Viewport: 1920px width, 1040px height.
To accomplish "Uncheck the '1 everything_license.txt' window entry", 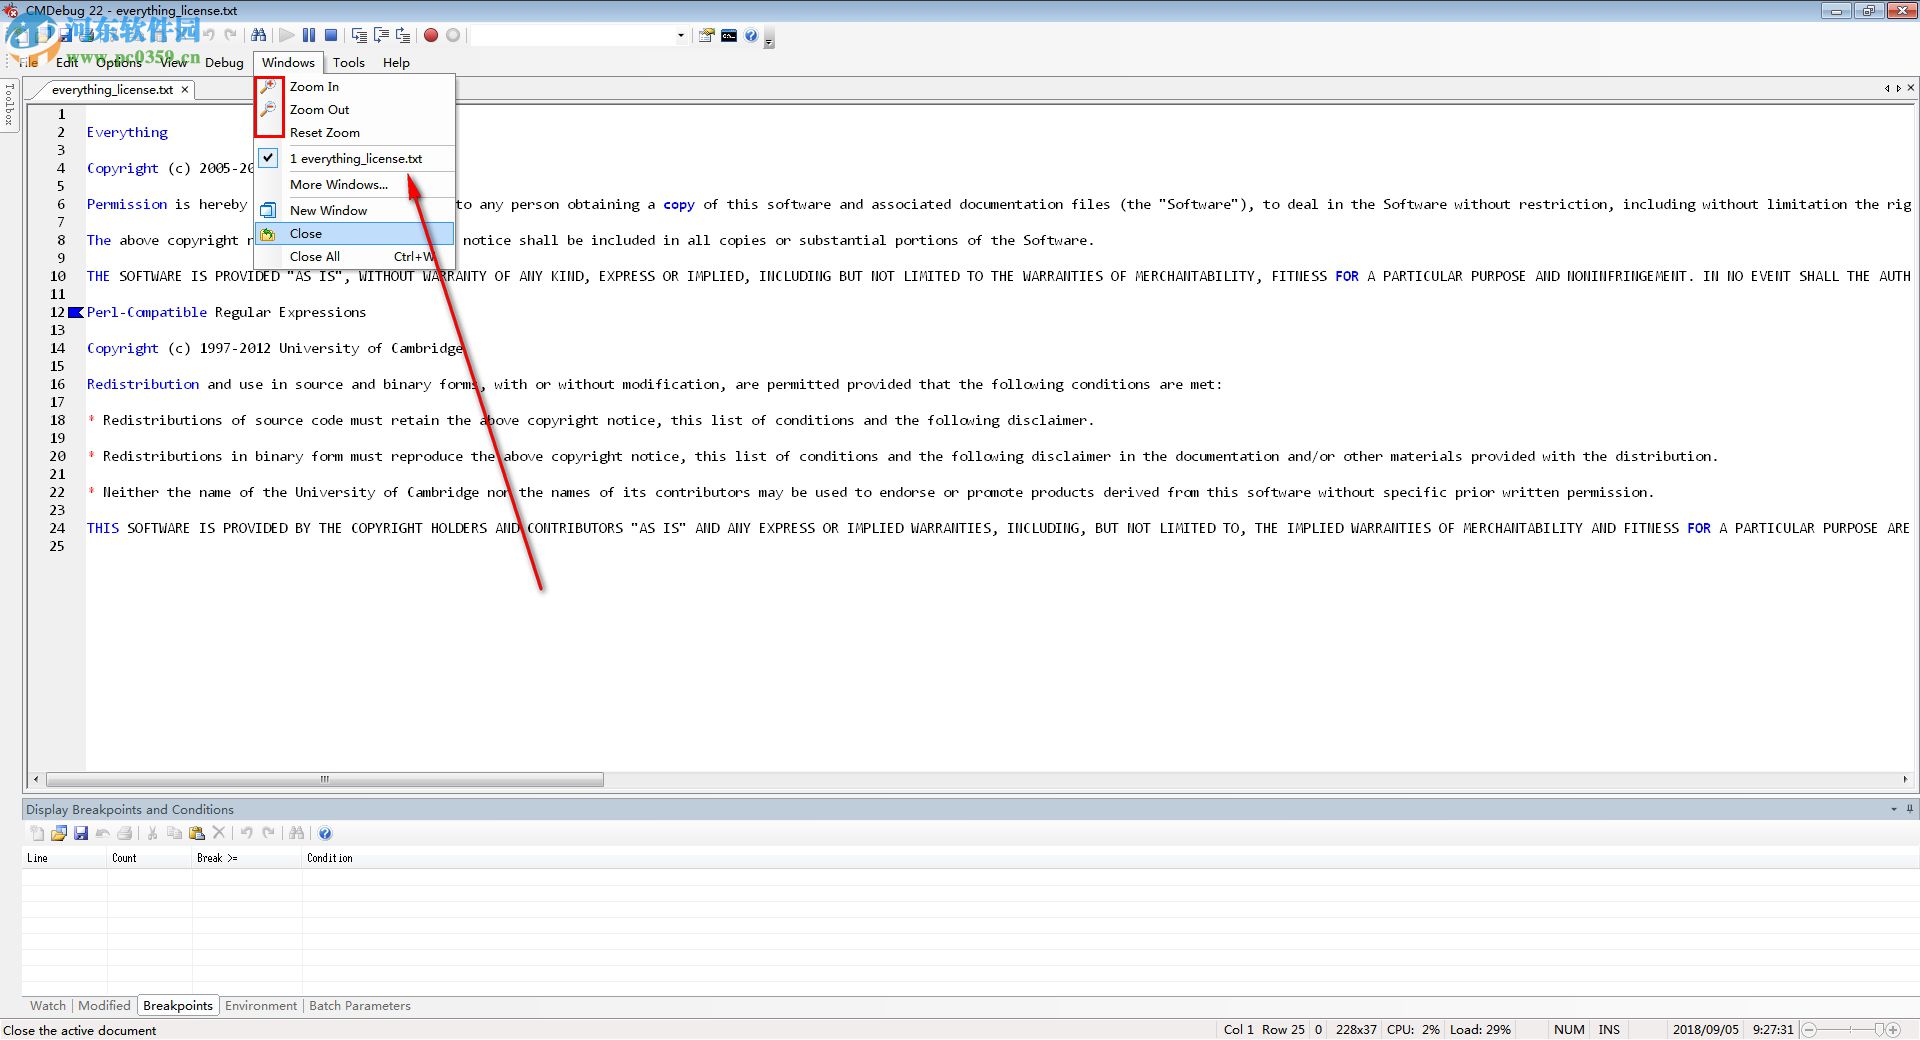I will click(x=268, y=157).
